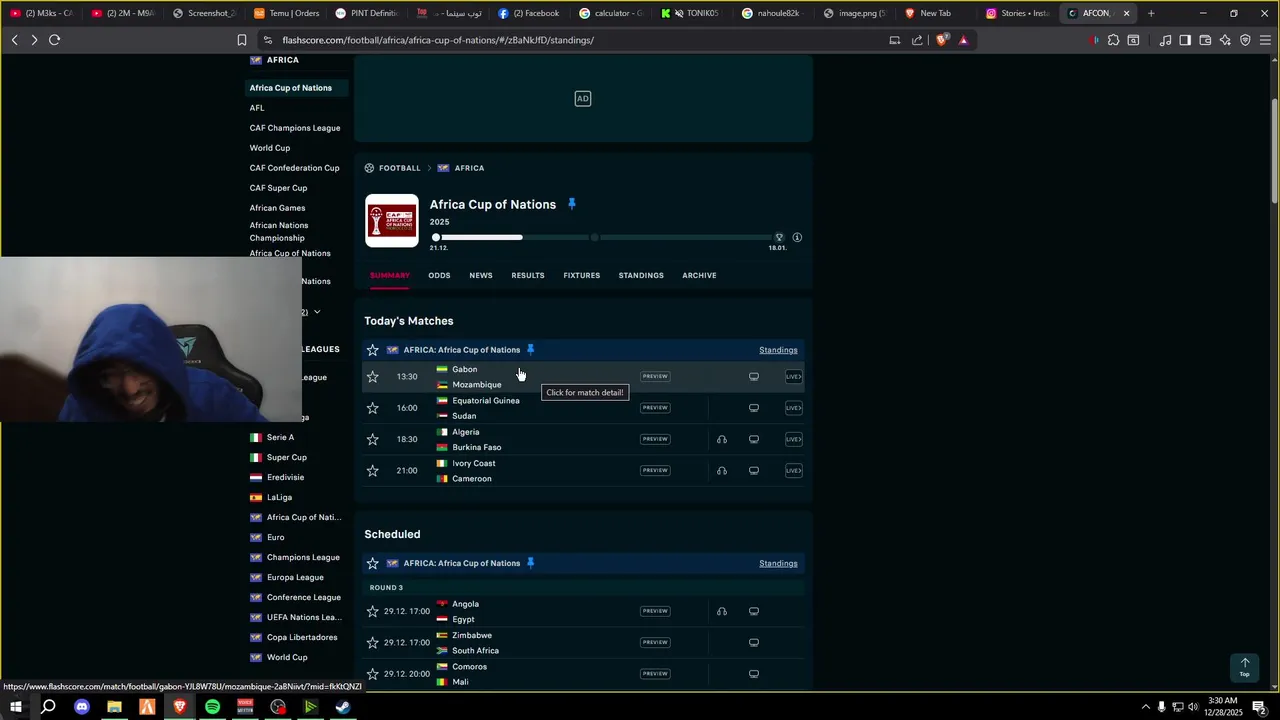Open Steam from the taskbar
This screenshot has height=720, width=1280.
coord(343,707)
